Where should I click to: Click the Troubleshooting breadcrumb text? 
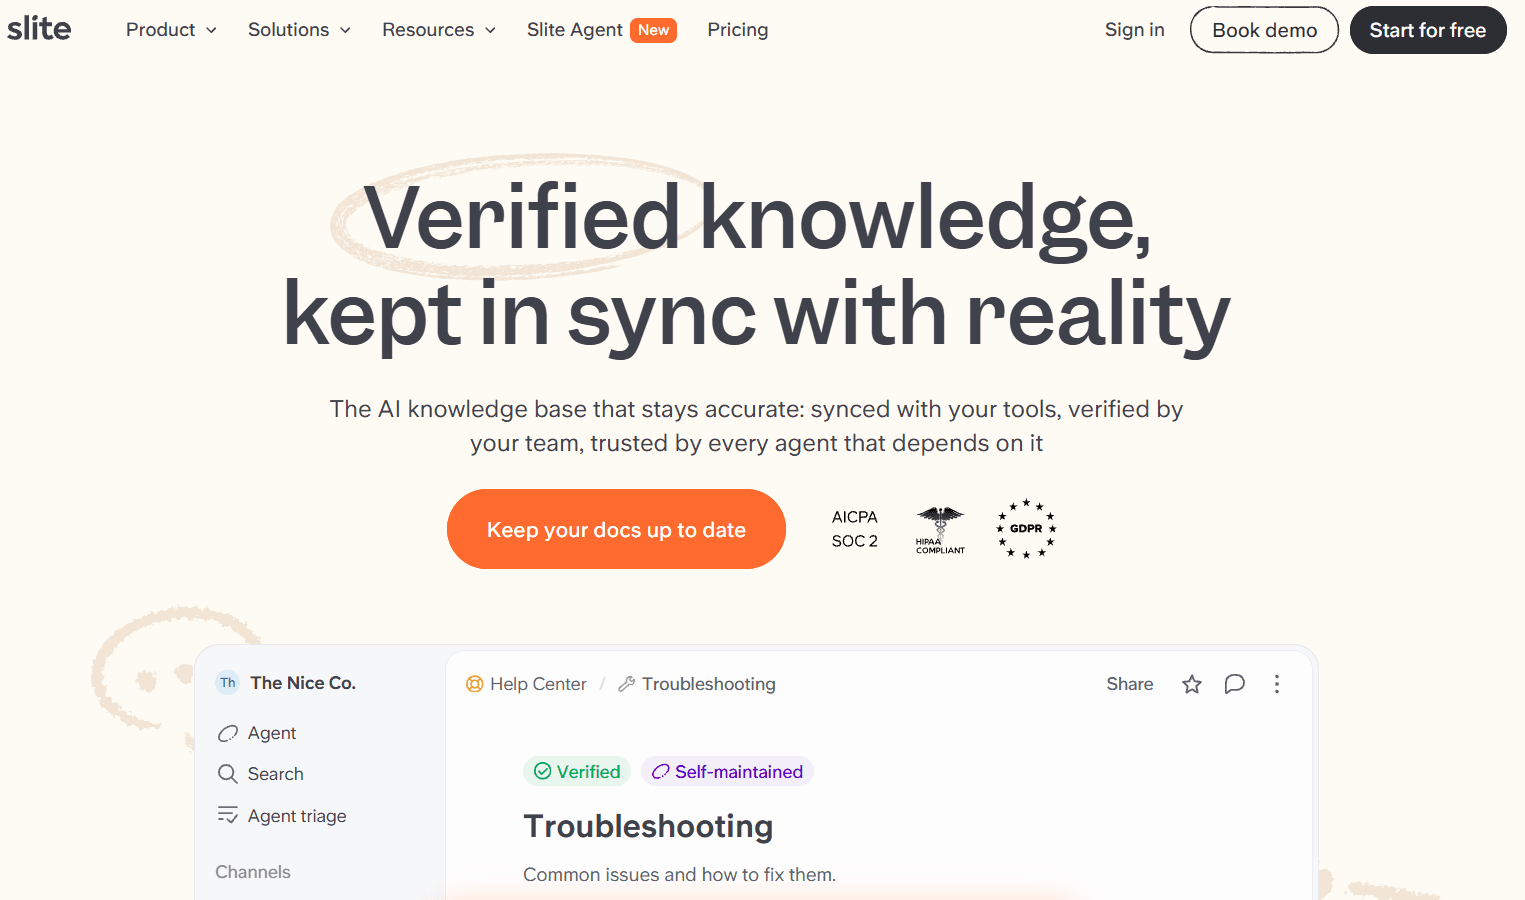[709, 684]
